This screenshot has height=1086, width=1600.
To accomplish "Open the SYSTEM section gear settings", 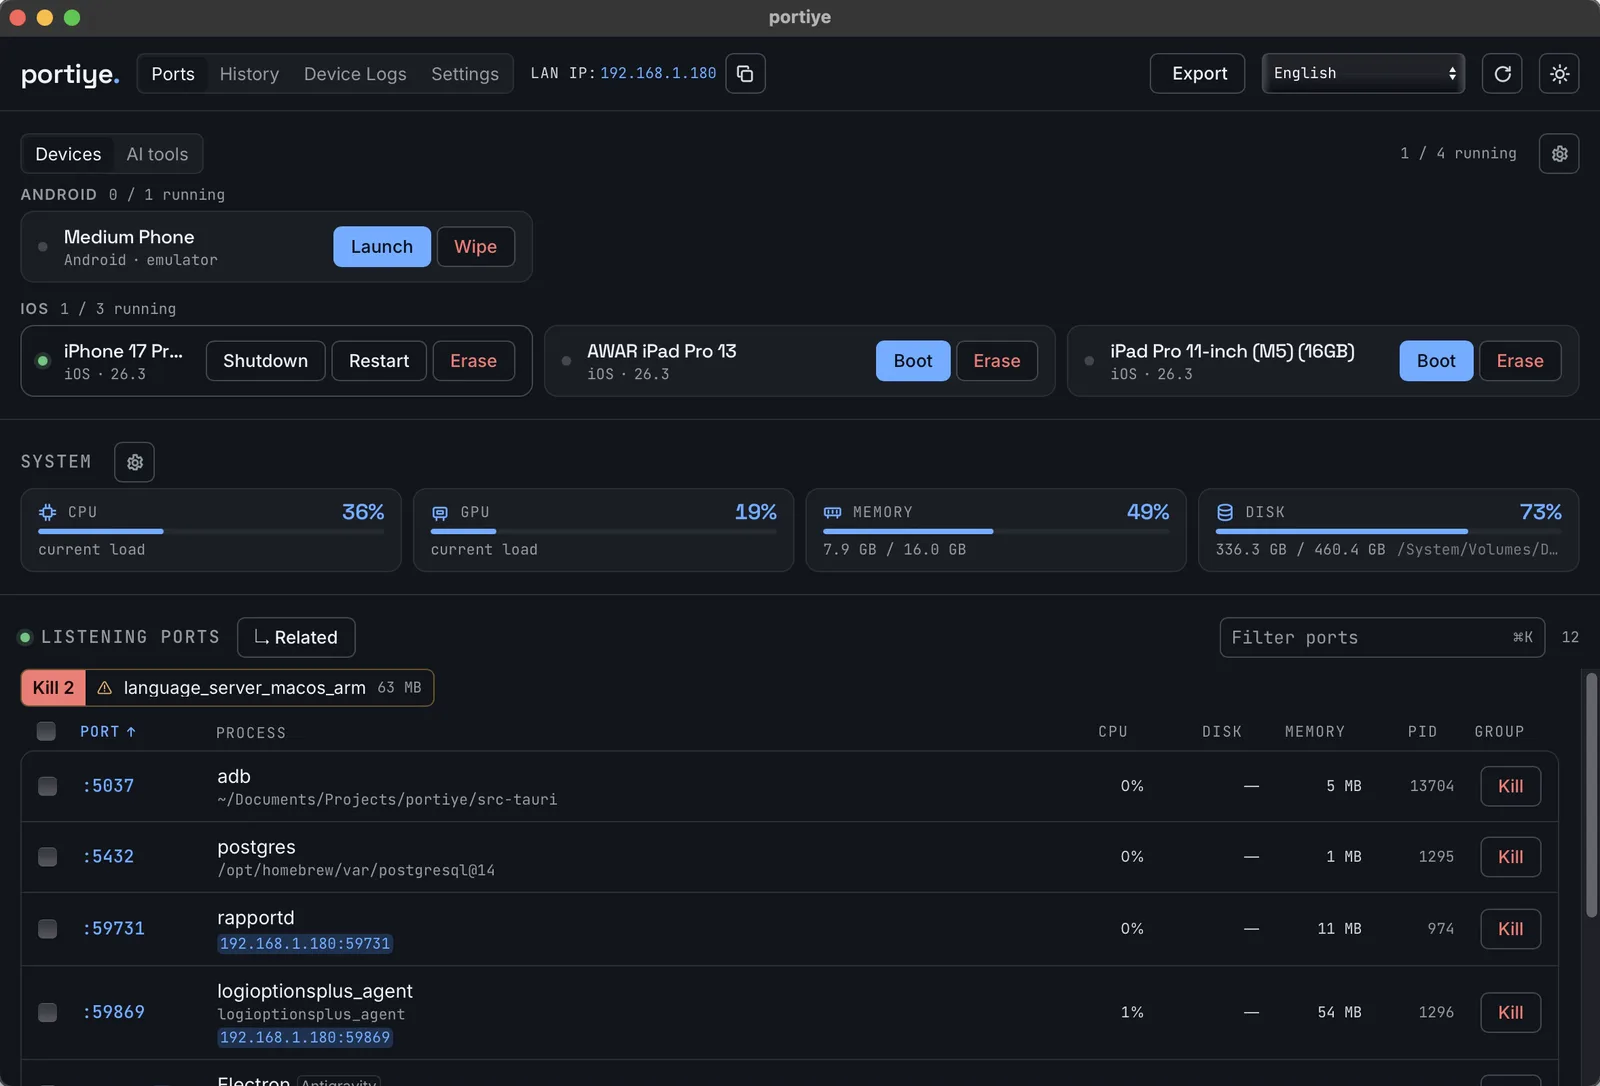I will (135, 462).
